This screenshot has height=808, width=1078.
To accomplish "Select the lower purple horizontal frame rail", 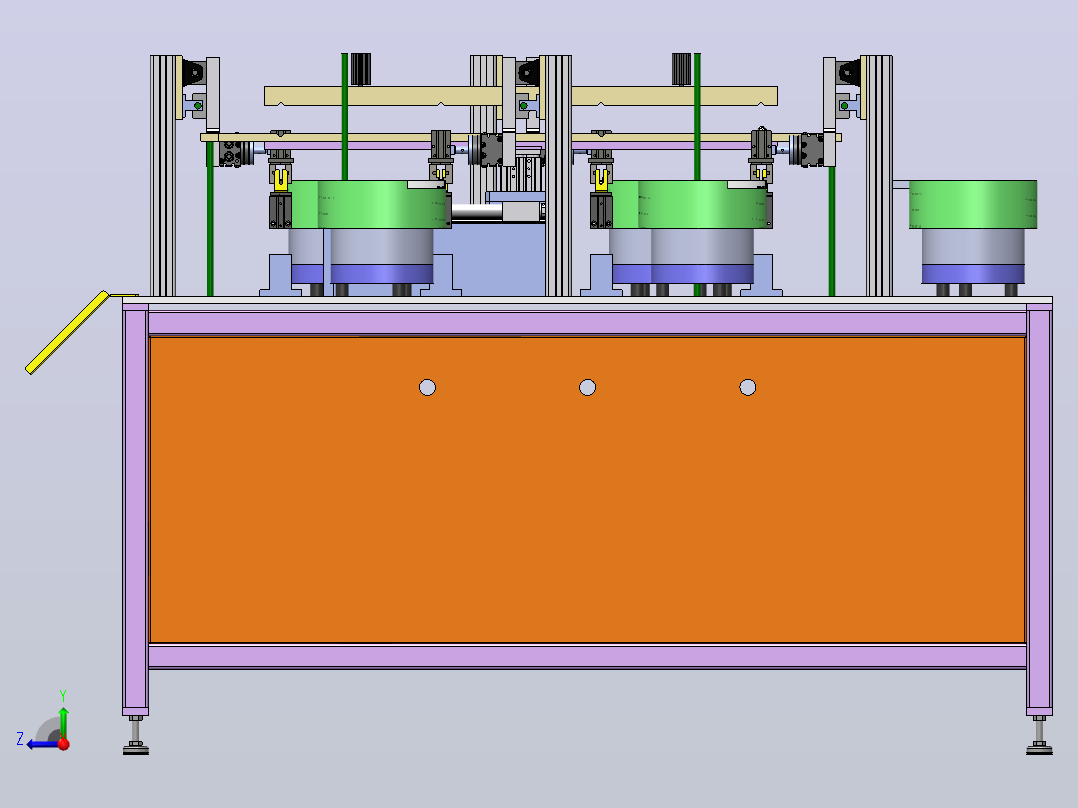I will pyautogui.click(x=587, y=657).
